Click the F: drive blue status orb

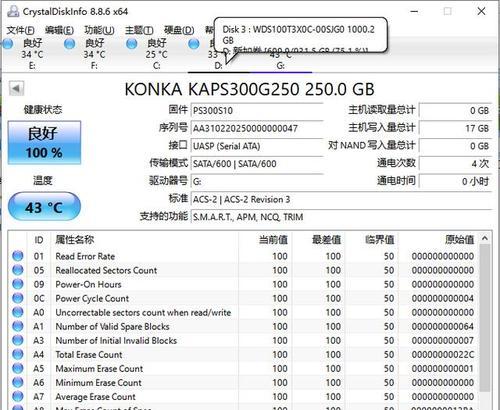click(70, 44)
